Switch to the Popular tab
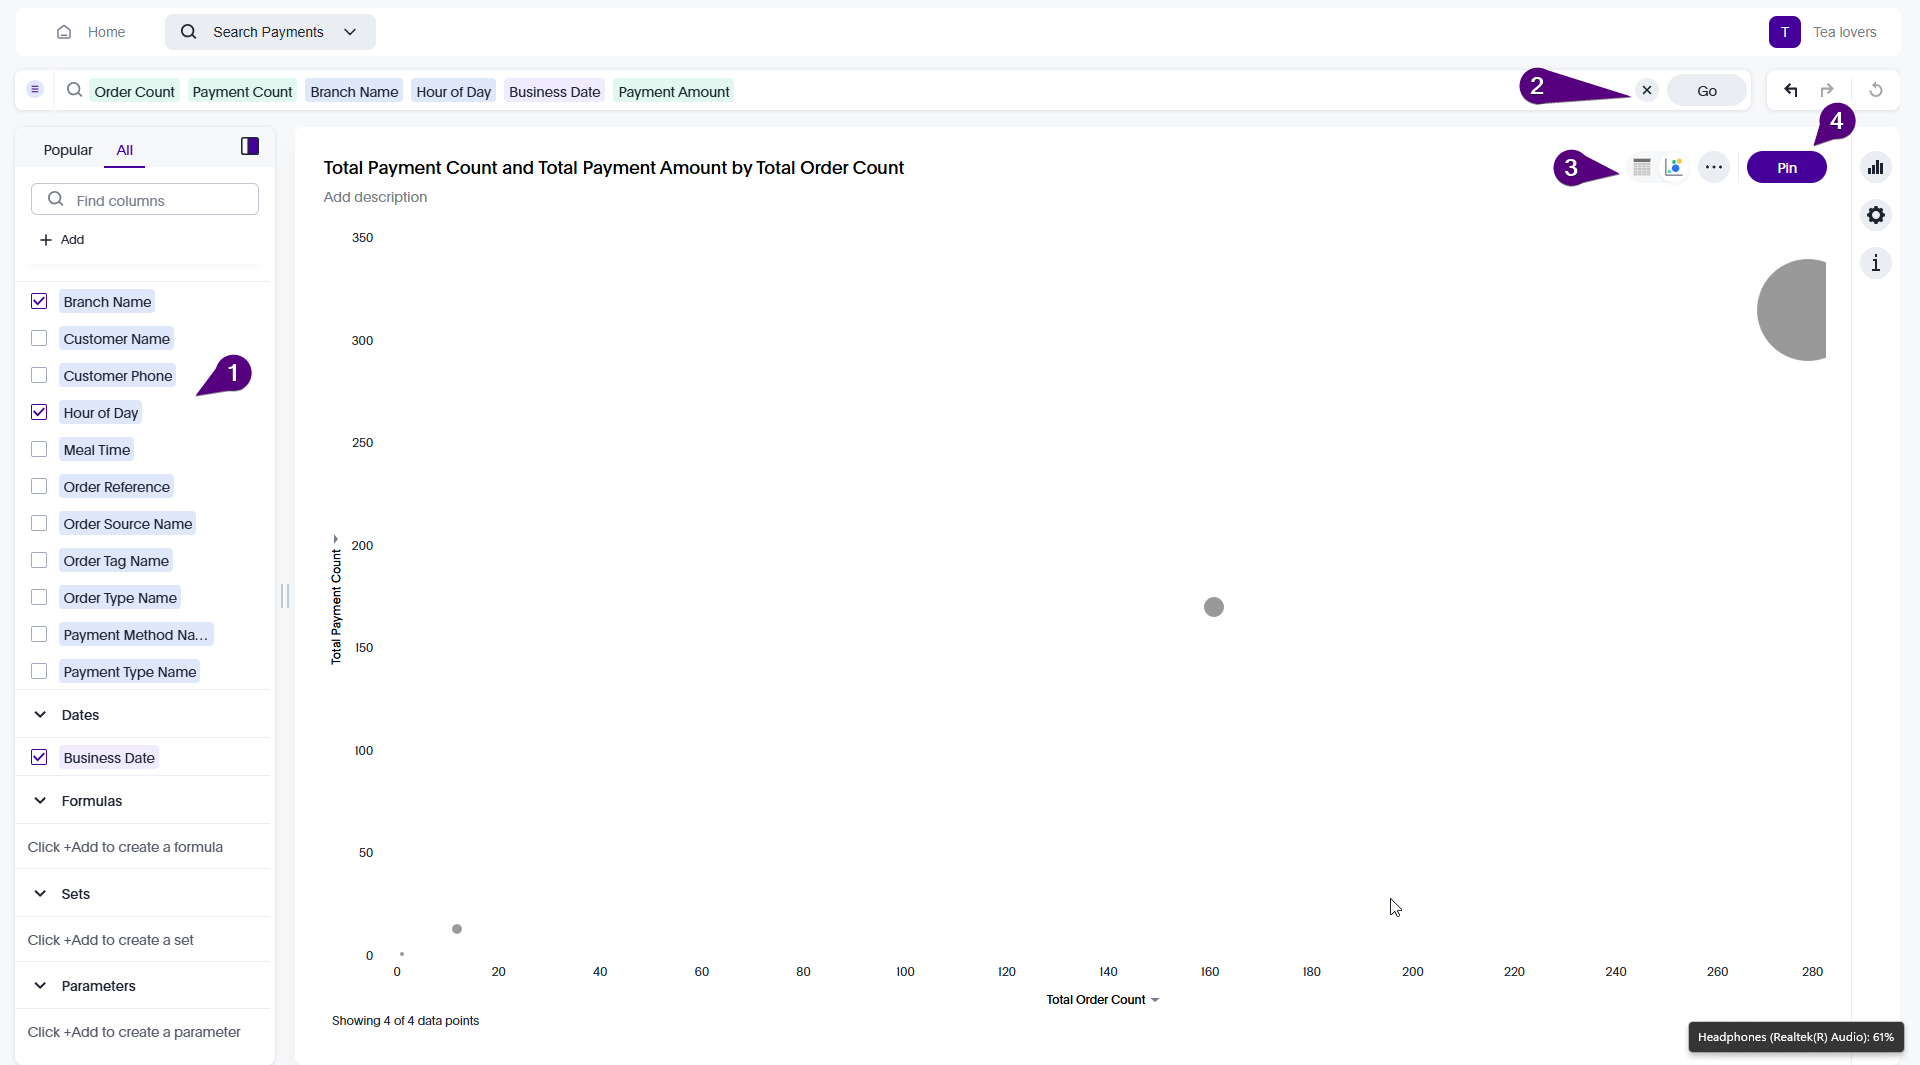The height and width of the screenshot is (1065, 1920). 68,150
